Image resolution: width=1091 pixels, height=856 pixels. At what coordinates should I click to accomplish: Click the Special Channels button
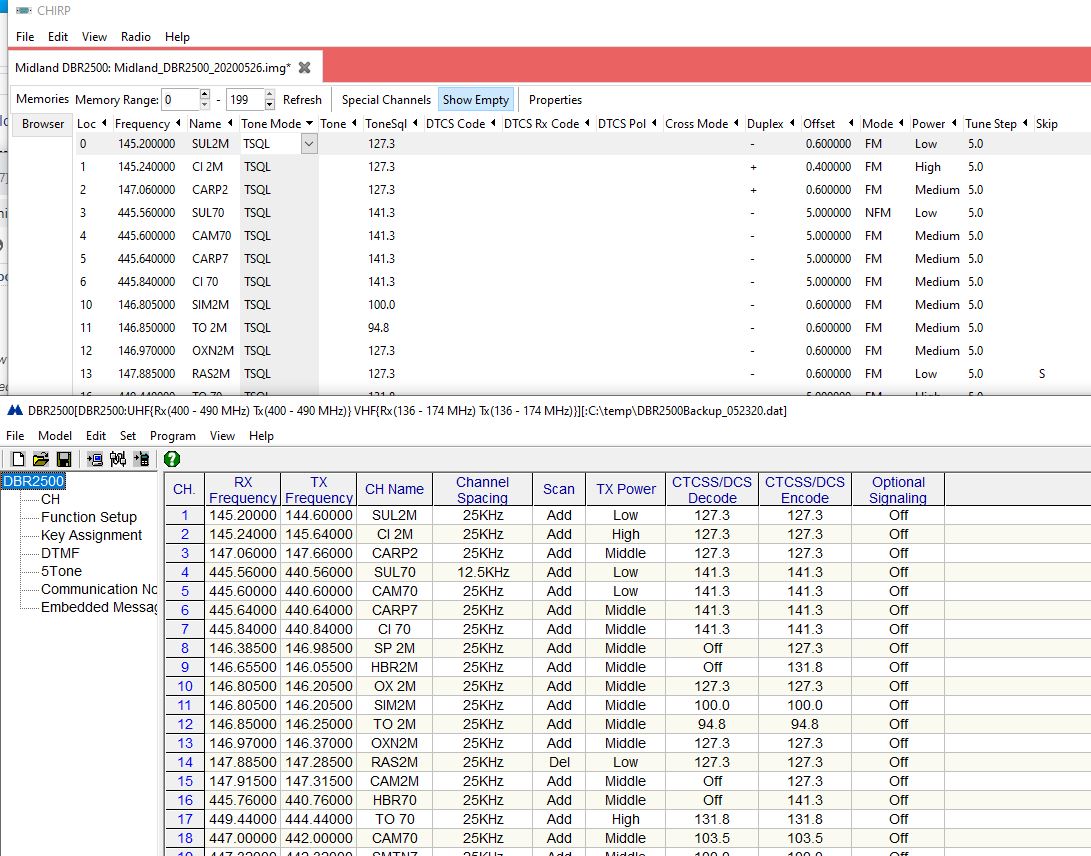coord(386,100)
